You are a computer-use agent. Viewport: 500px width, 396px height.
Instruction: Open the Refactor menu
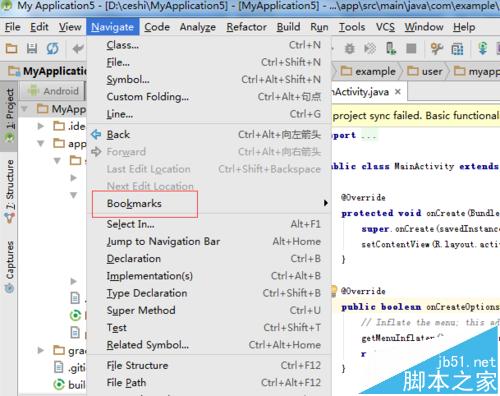[247, 27]
